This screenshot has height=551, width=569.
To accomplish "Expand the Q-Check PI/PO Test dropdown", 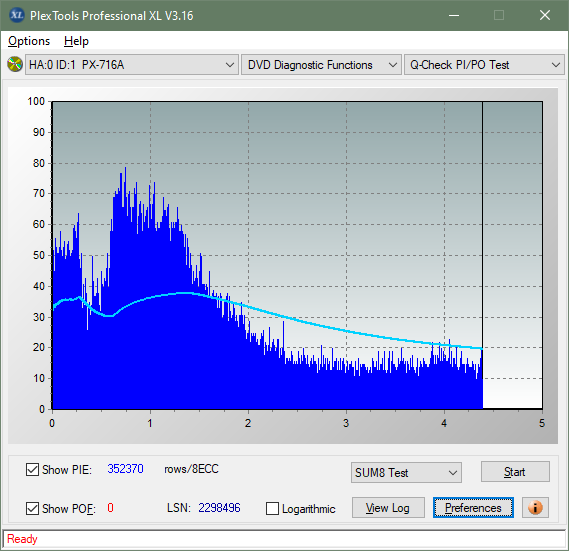I will [484, 65].
